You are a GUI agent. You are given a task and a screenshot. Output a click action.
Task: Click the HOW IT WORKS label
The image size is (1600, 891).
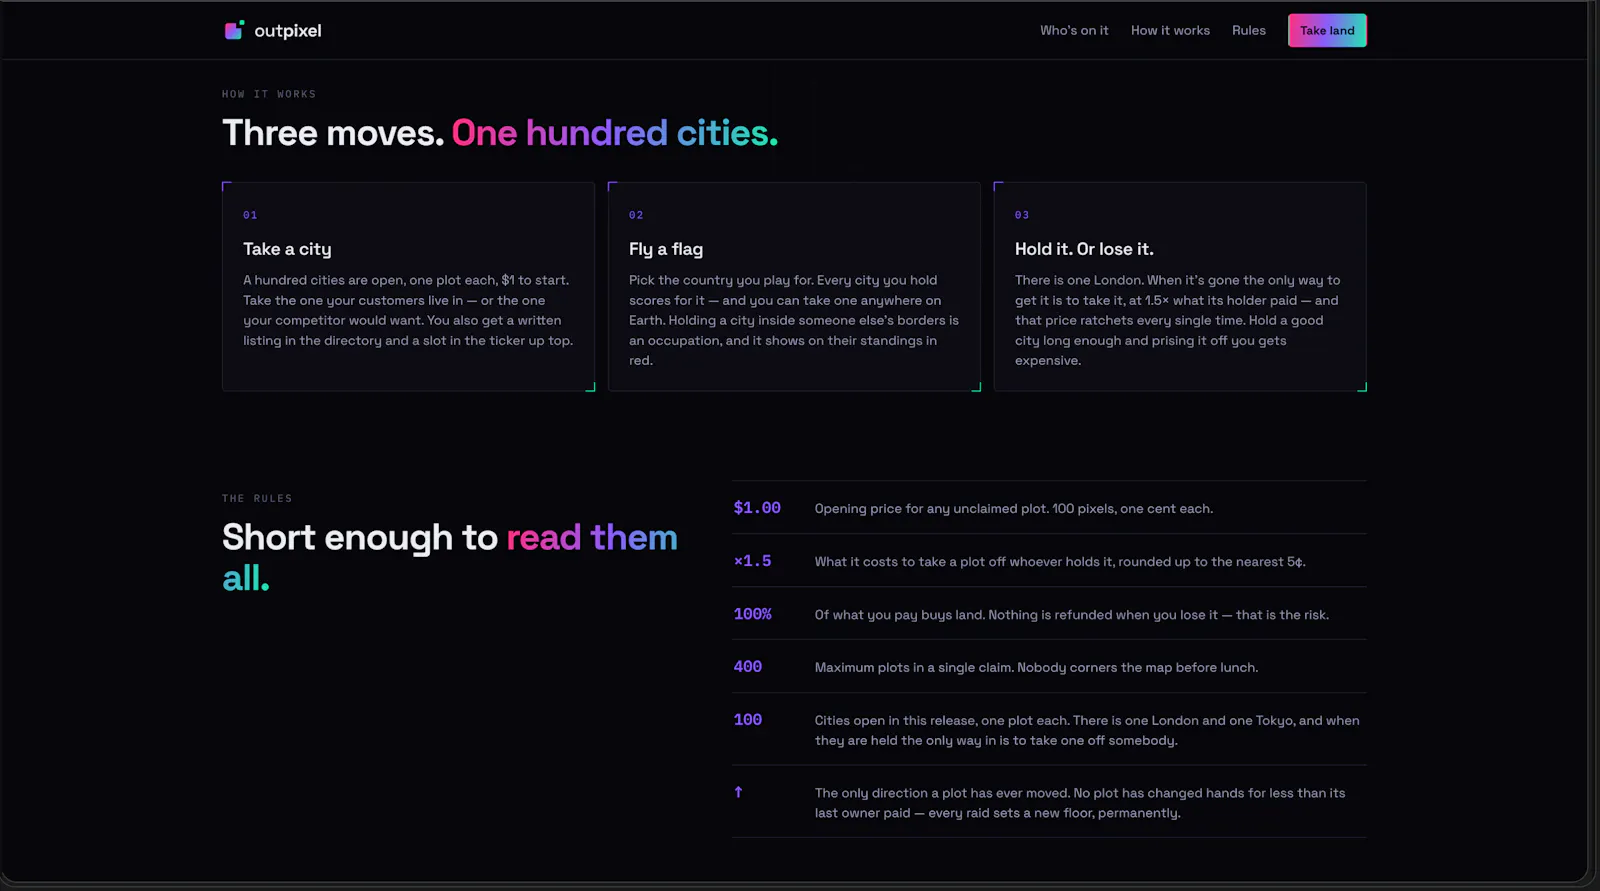tap(269, 94)
